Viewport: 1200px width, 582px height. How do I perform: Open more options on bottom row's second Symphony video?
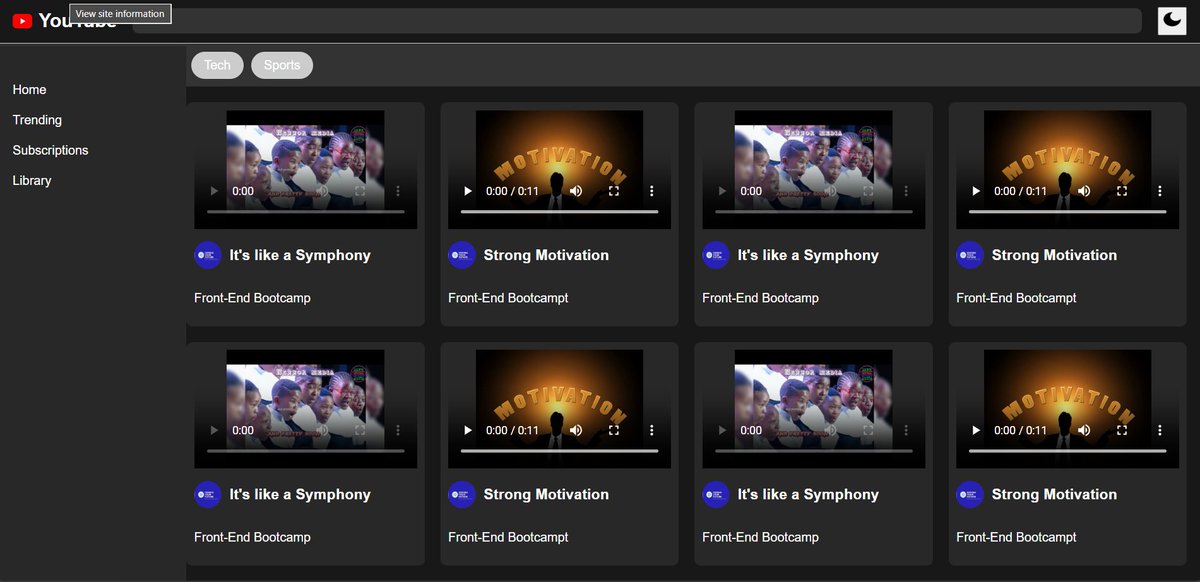tap(906, 430)
